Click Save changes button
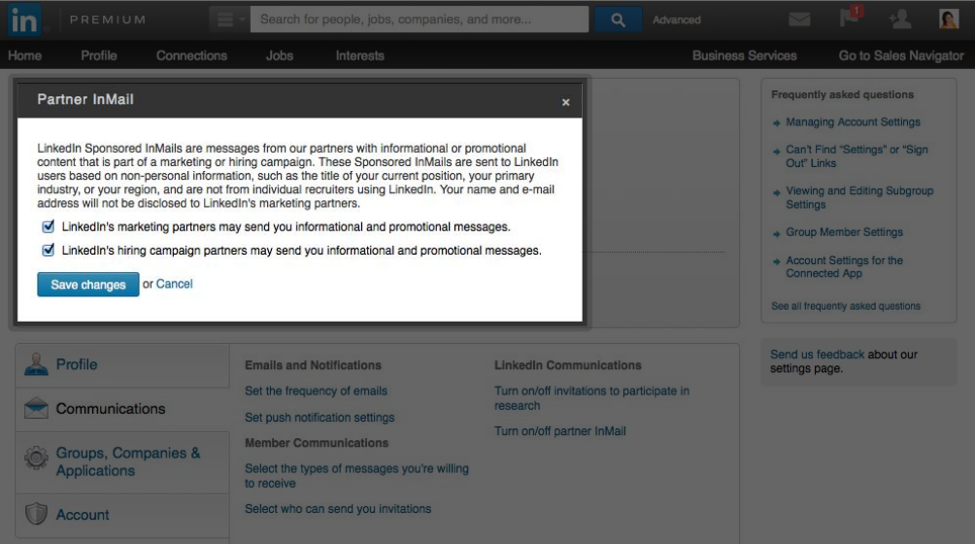Screen dimensions: 975x544 [x=88, y=284]
